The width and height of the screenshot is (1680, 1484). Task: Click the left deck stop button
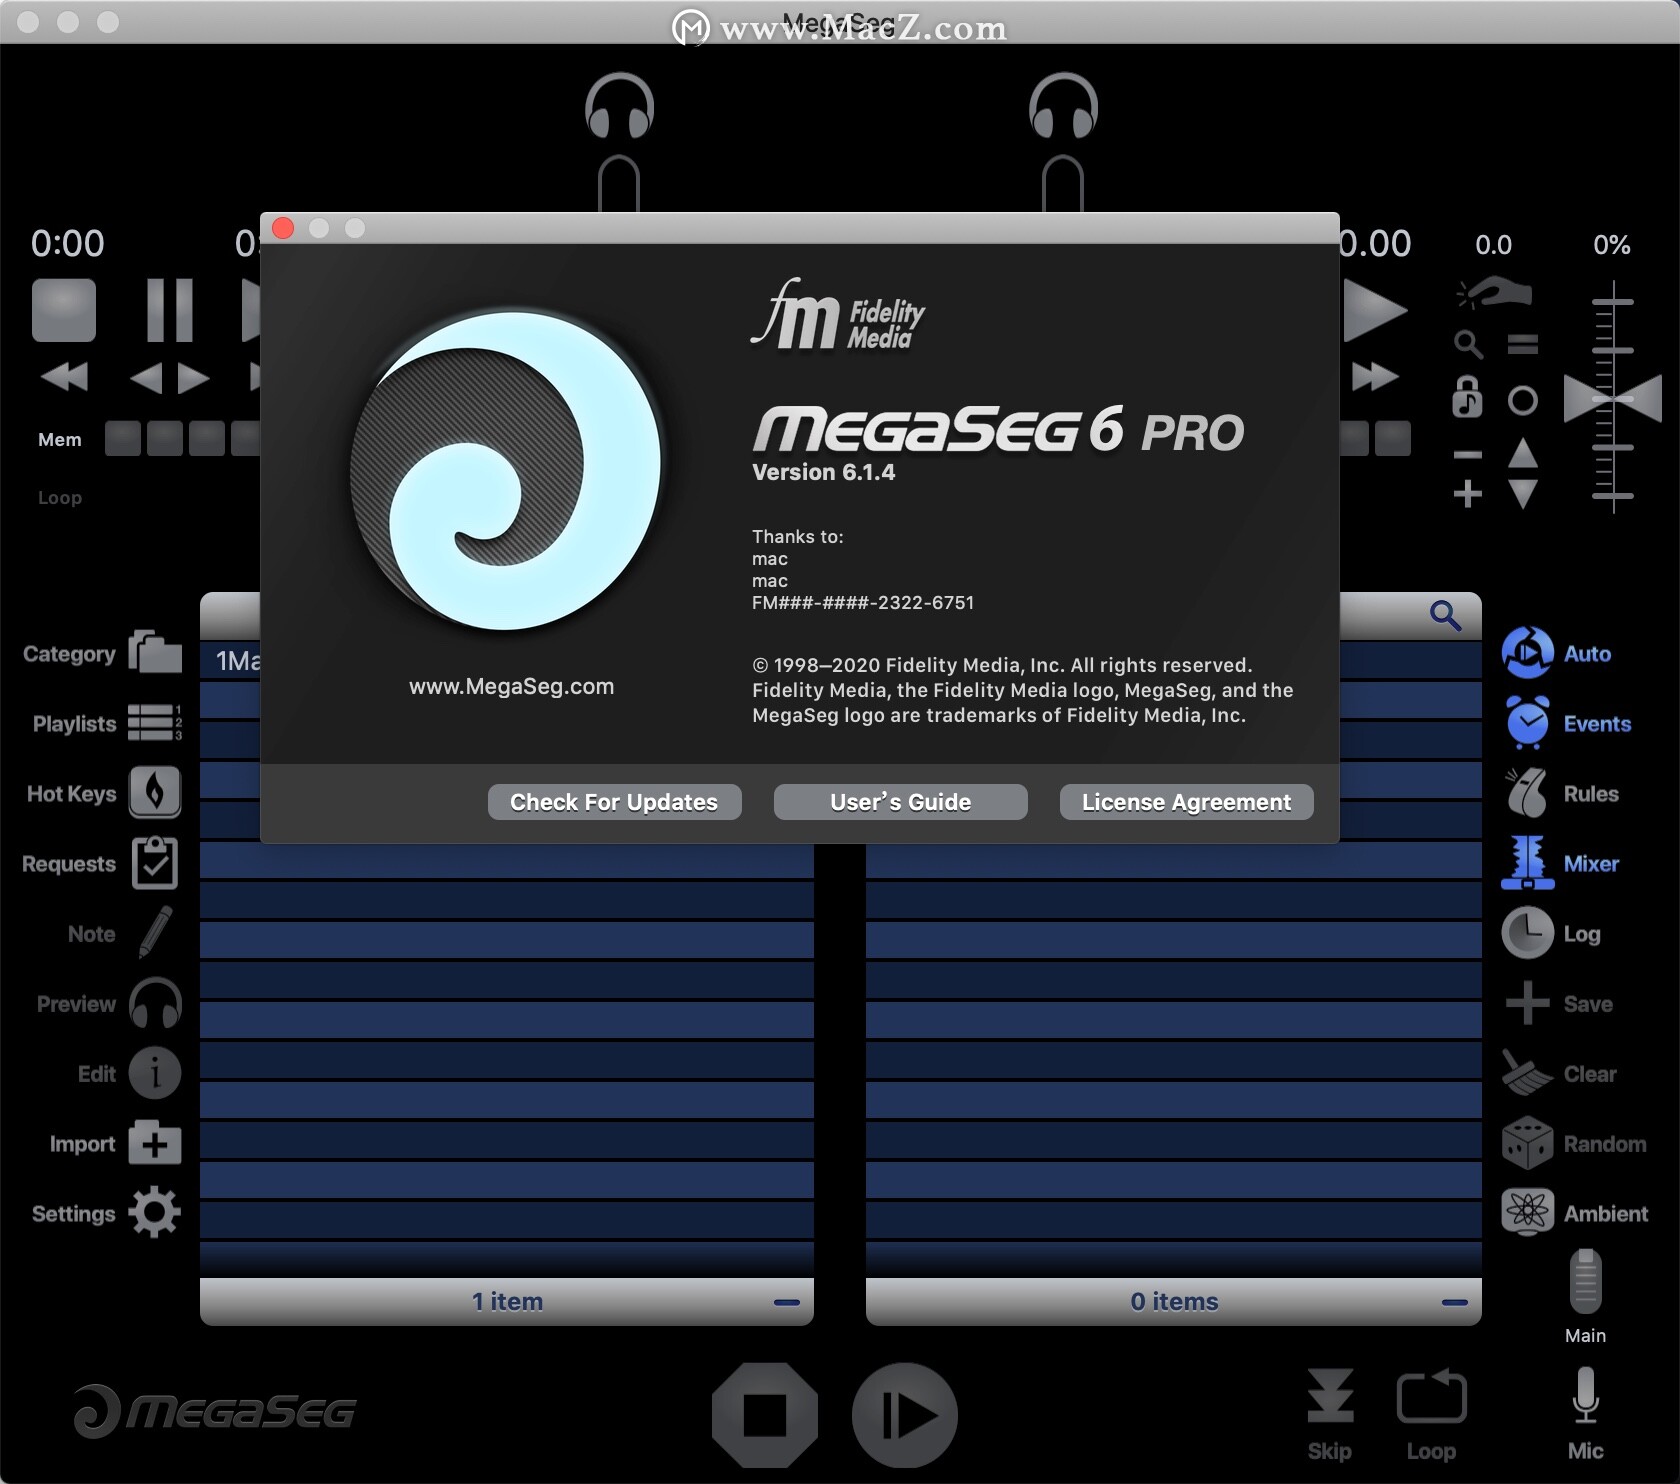(x=64, y=310)
